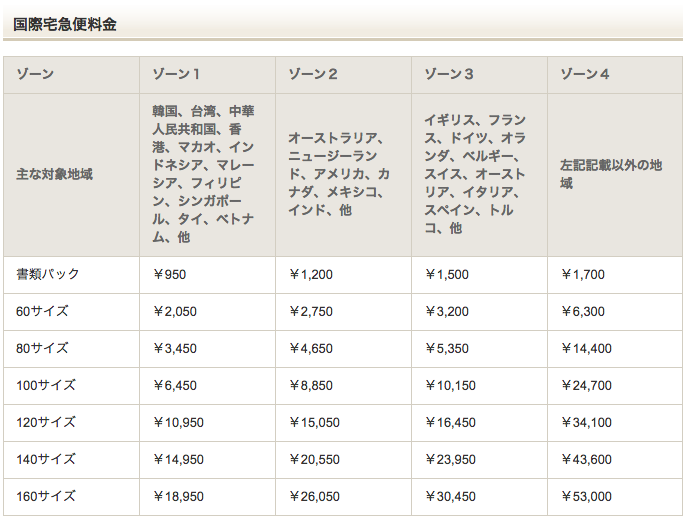Image resolution: width=690 pixels, height=522 pixels.
Task: Click the 140サイズ row label
Action: [45, 459]
